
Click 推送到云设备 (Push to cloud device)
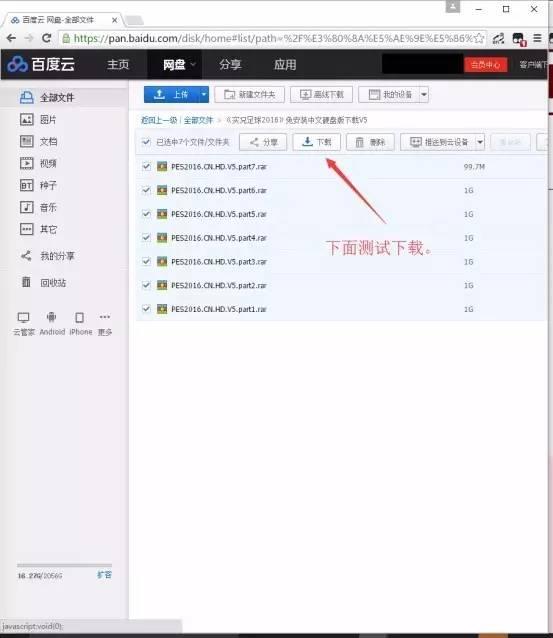click(x=438, y=142)
